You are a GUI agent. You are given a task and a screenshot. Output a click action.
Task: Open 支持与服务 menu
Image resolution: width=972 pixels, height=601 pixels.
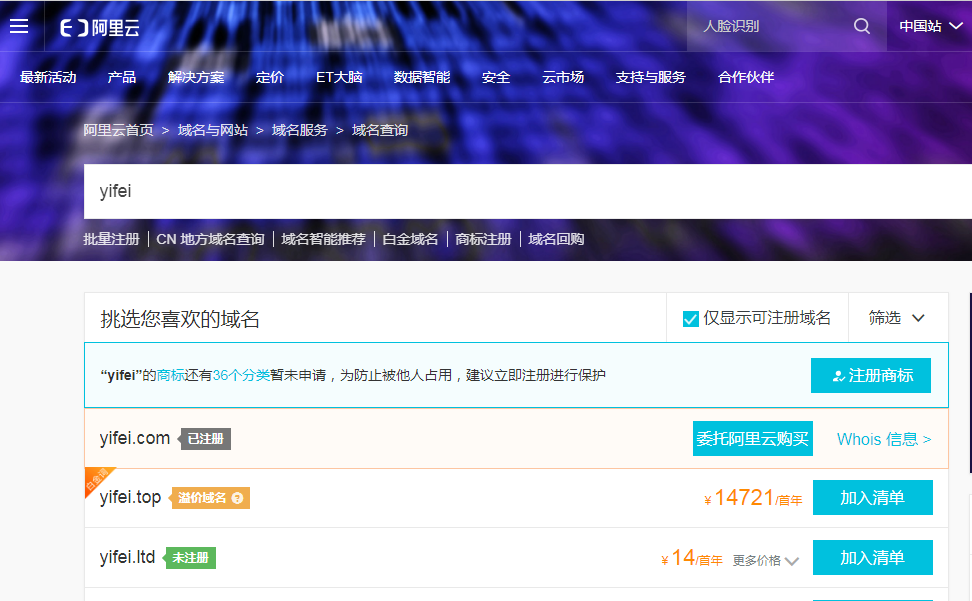(x=650, y=77)
